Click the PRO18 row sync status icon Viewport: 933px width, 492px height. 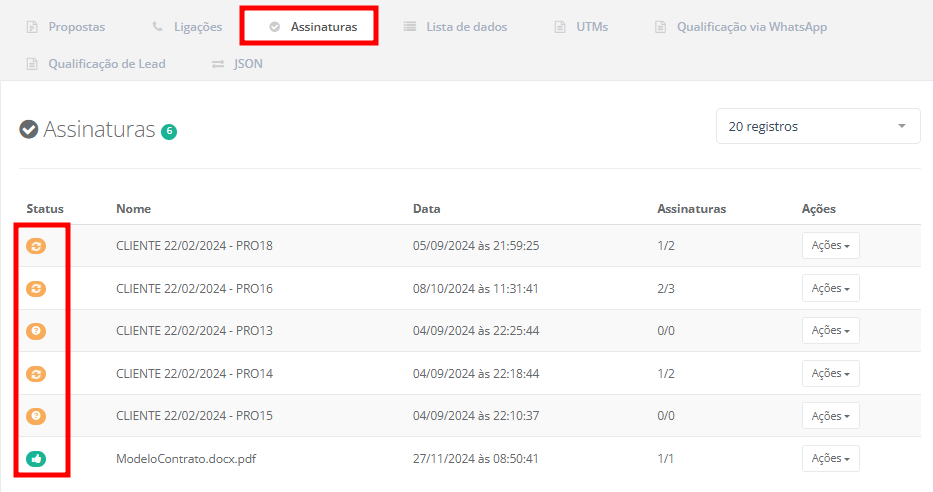(36, 246)
